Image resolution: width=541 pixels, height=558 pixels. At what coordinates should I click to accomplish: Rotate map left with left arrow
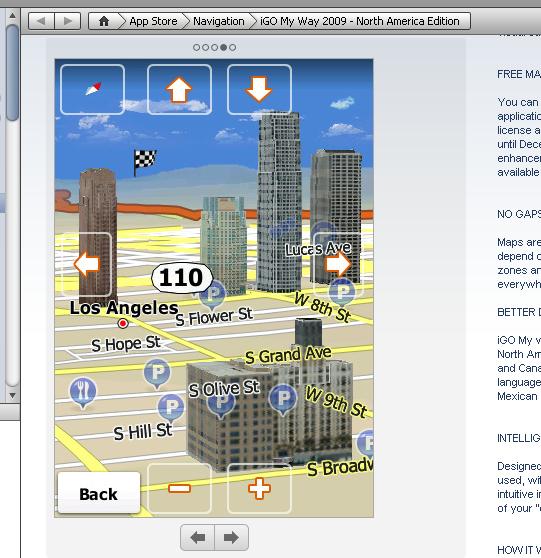pos(86,264)
